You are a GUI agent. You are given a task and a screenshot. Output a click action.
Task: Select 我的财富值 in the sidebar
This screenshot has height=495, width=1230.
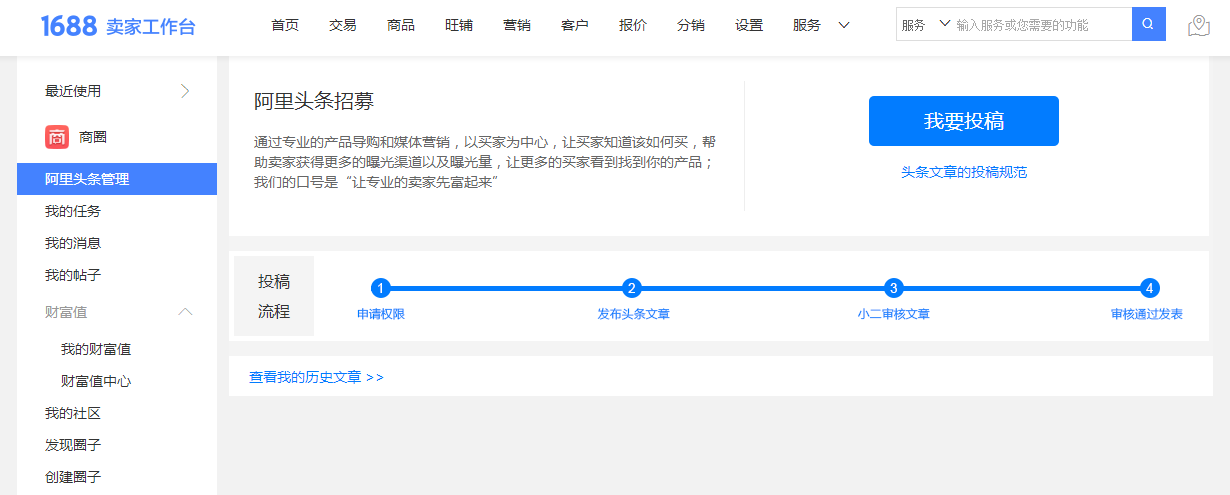[x=96, y=349]
